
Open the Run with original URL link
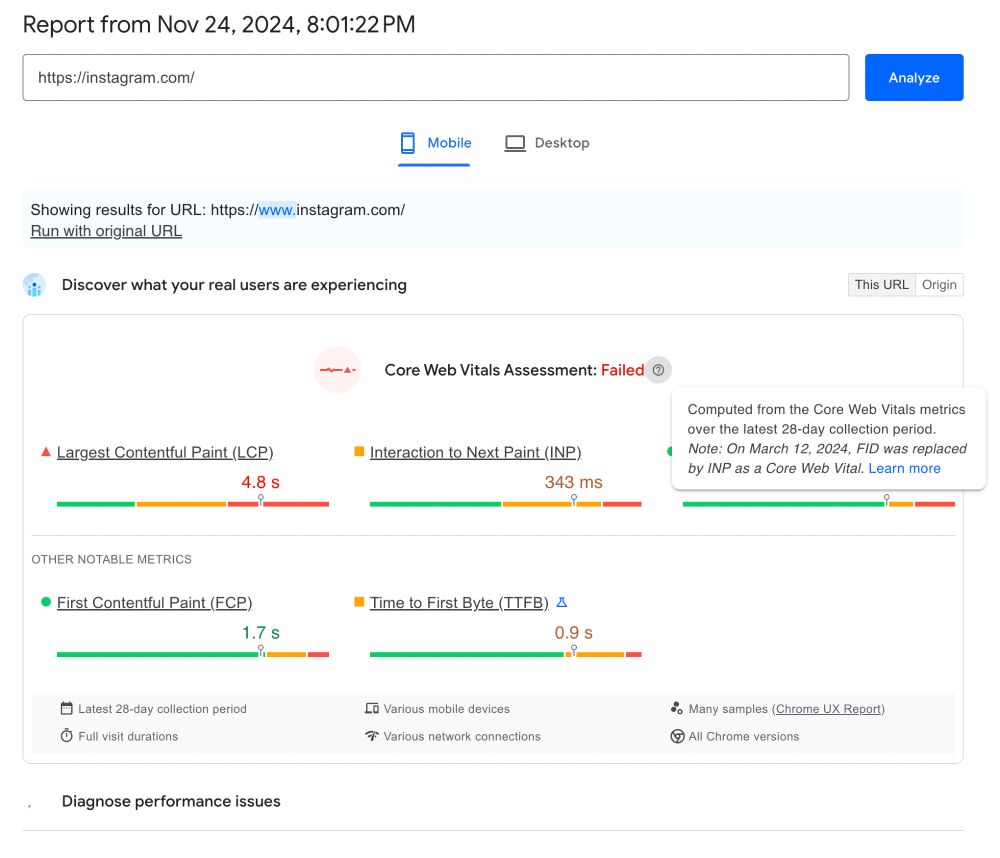click(x=106, y=231)
